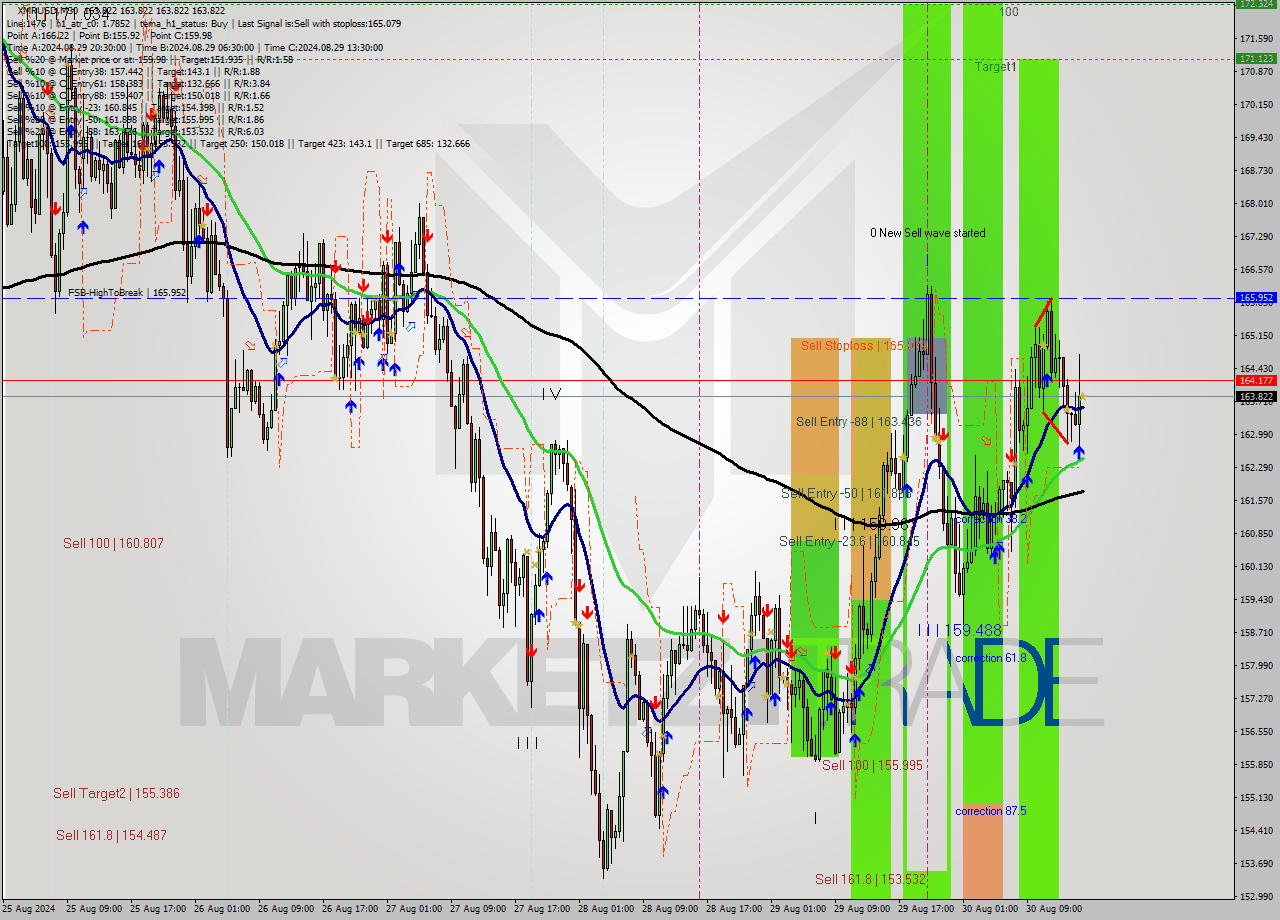Select the Target1 label at top

(x=996, y=67)
